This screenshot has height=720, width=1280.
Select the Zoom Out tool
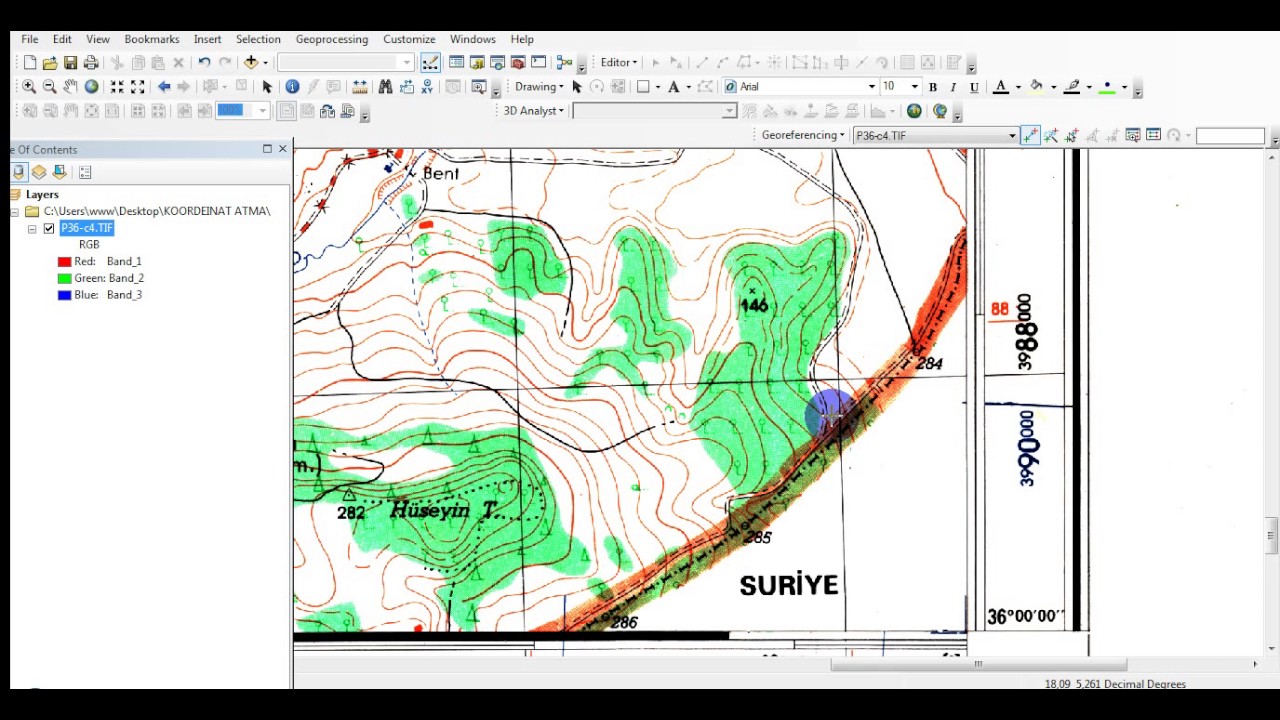point(50,87)
